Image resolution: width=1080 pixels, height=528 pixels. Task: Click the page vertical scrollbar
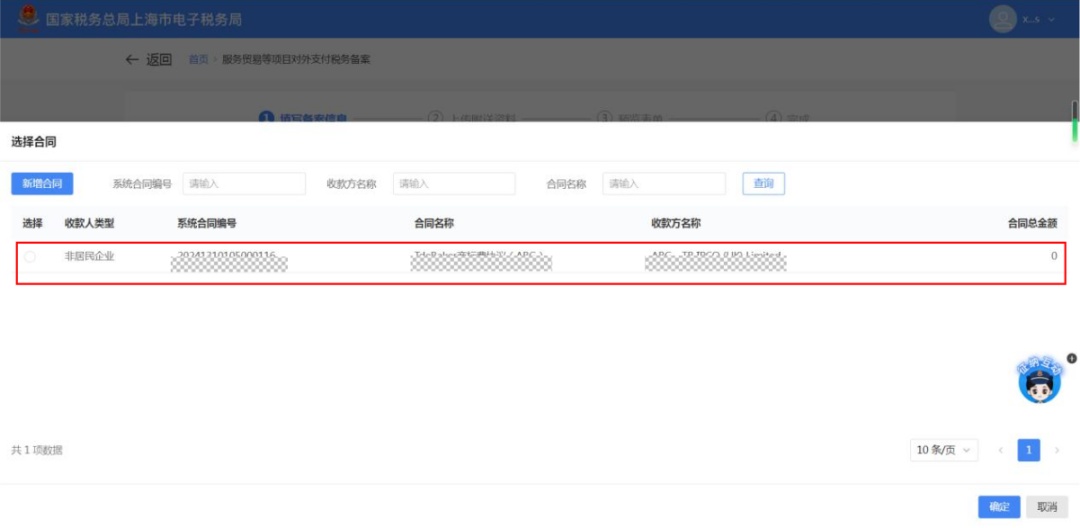point(1074,122)
